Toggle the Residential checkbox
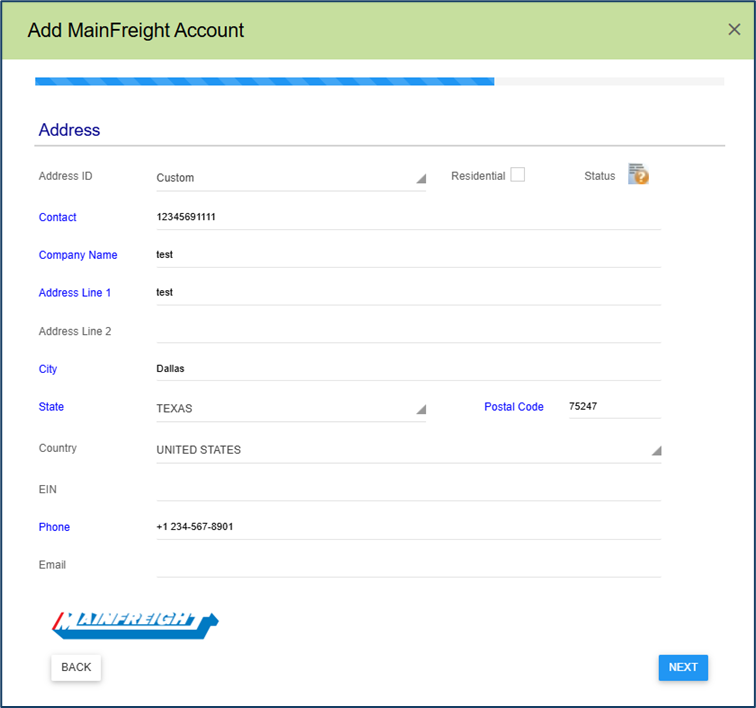 tap(517, 175)
